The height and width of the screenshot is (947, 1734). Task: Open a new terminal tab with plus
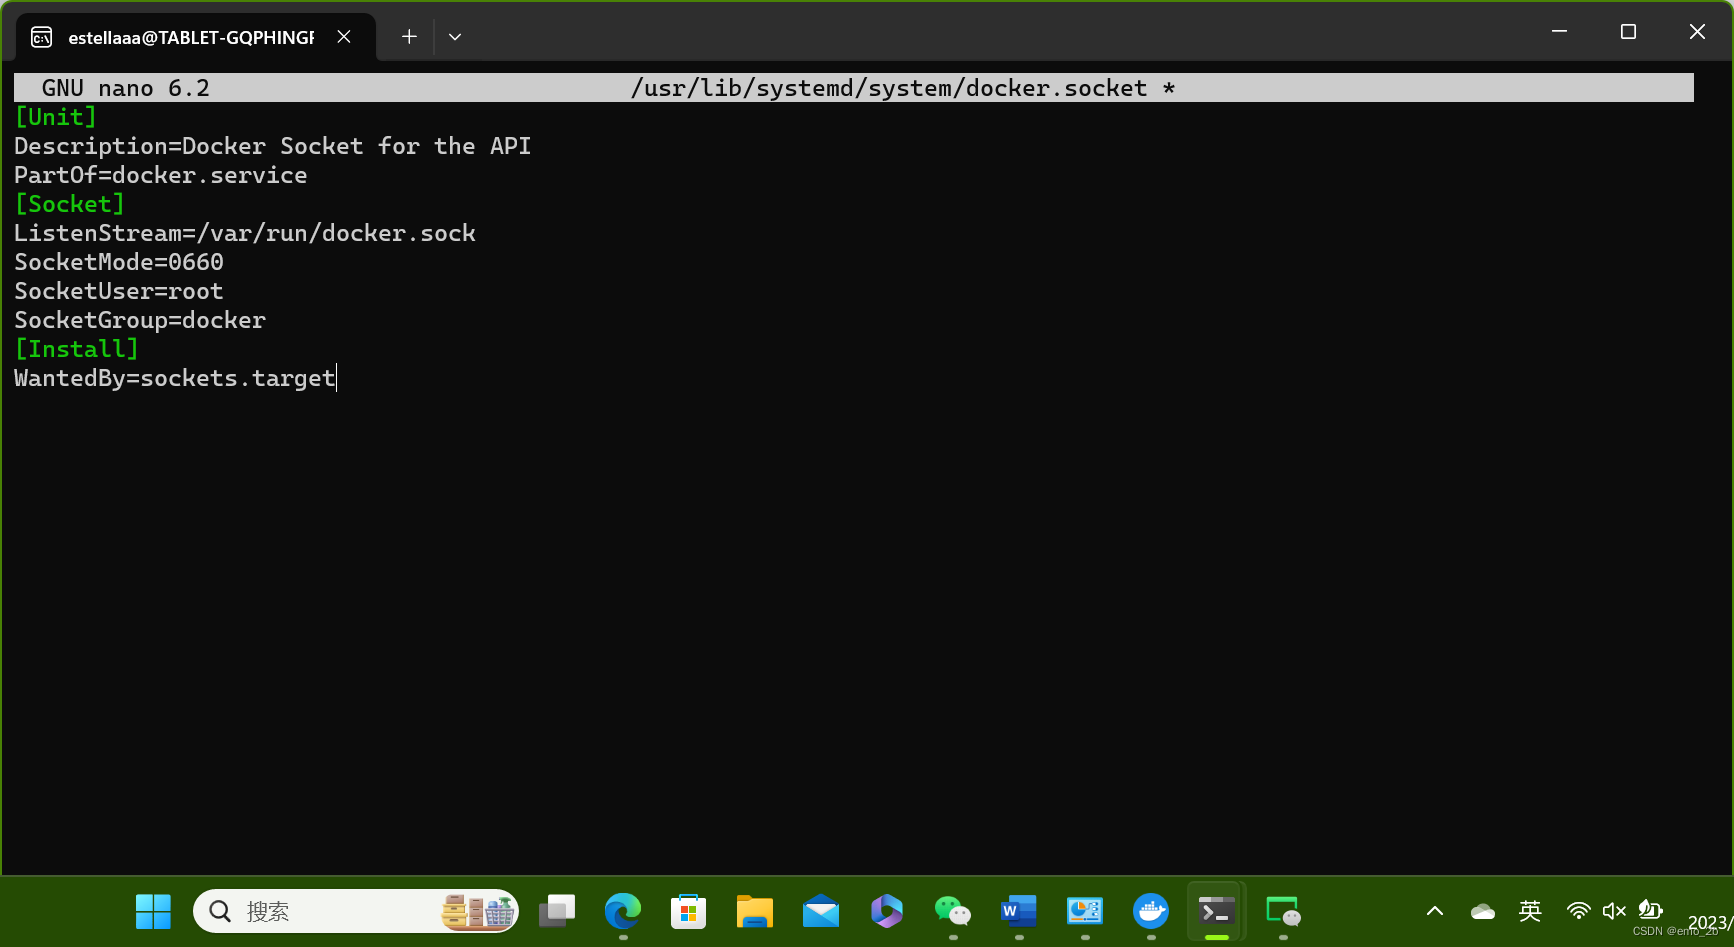pos(409,37)
